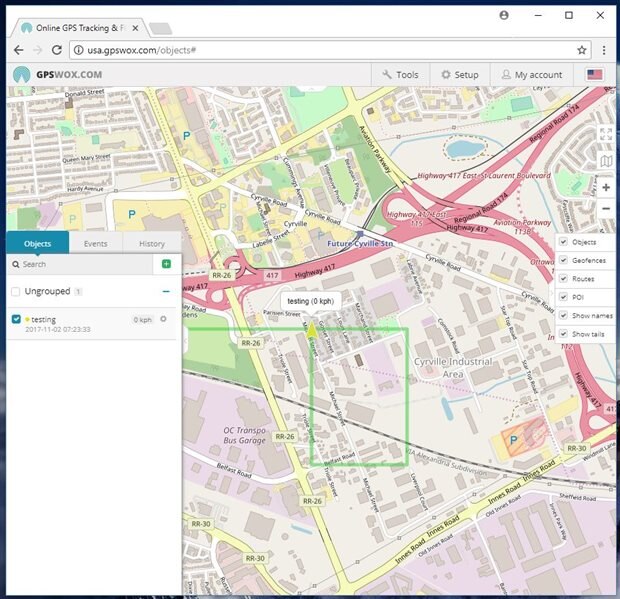Zoom out with the minus button

pyautogui.click(x=606, y=209)
